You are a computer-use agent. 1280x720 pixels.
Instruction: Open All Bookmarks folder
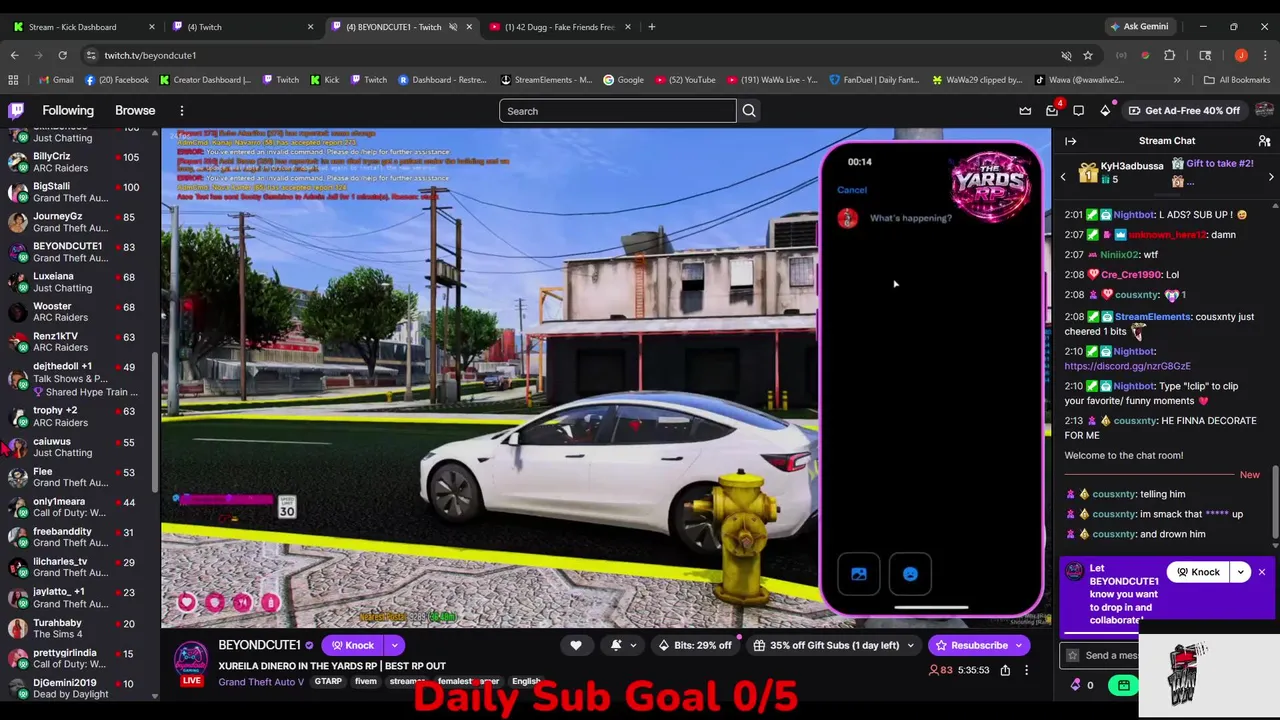1237,80
